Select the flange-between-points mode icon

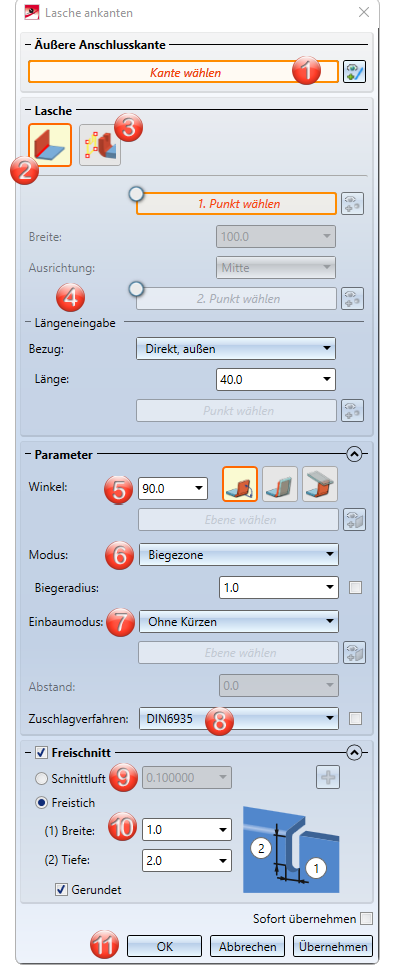(100, 145)
